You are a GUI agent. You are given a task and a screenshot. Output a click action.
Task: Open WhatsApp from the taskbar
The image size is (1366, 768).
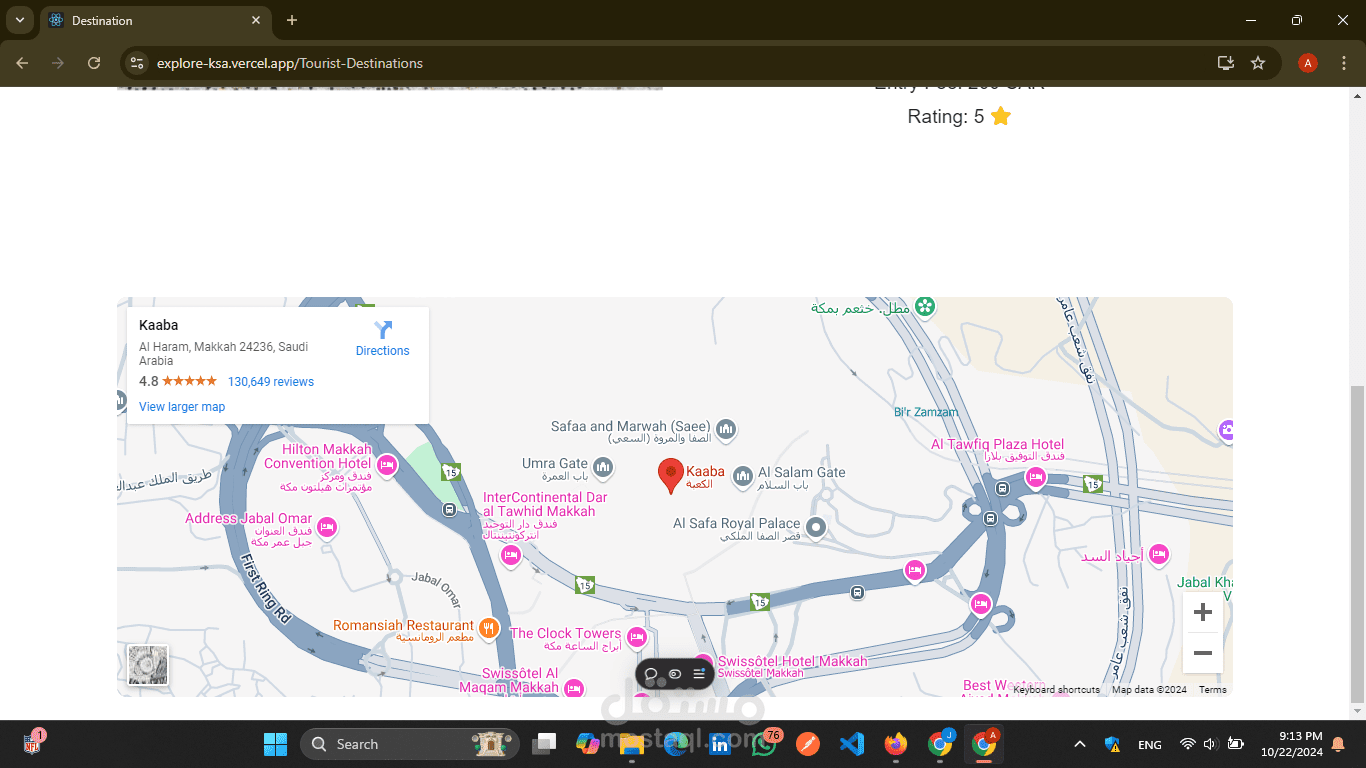tap(764, 744)
